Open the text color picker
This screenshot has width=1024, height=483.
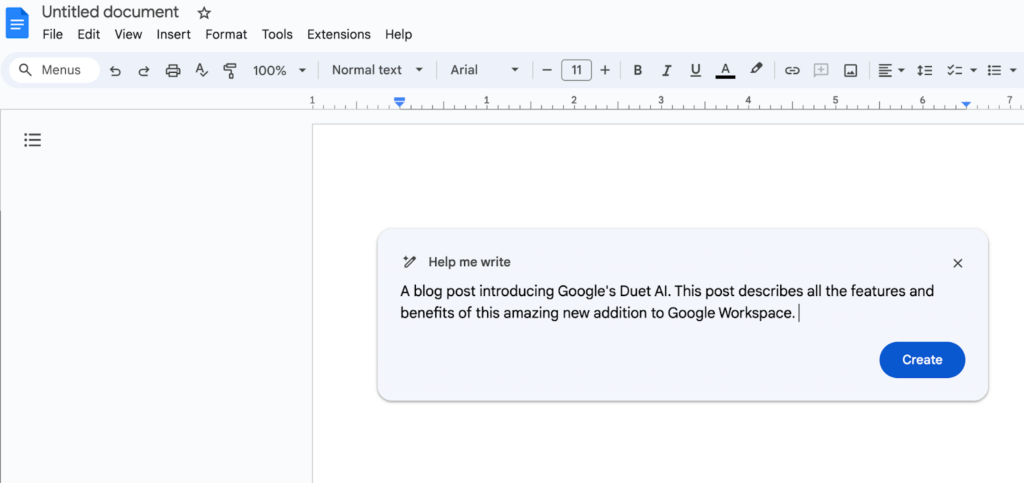coord(725,70)
